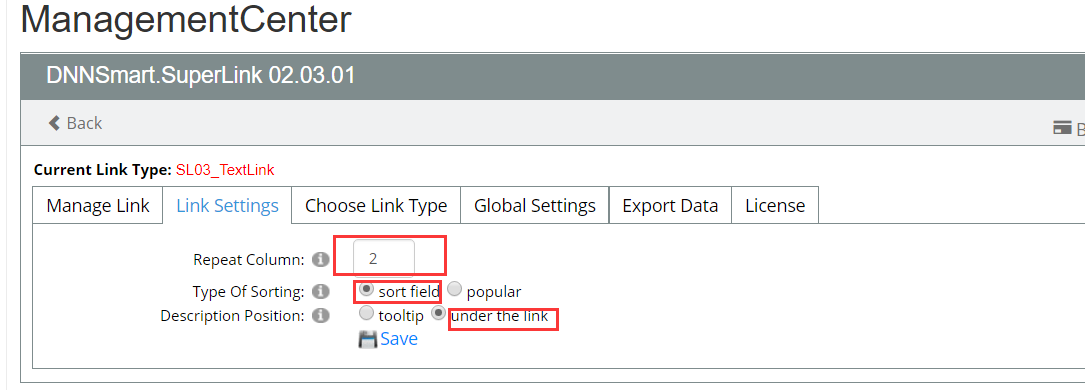Click the Back link text

[x=84, y=123]
